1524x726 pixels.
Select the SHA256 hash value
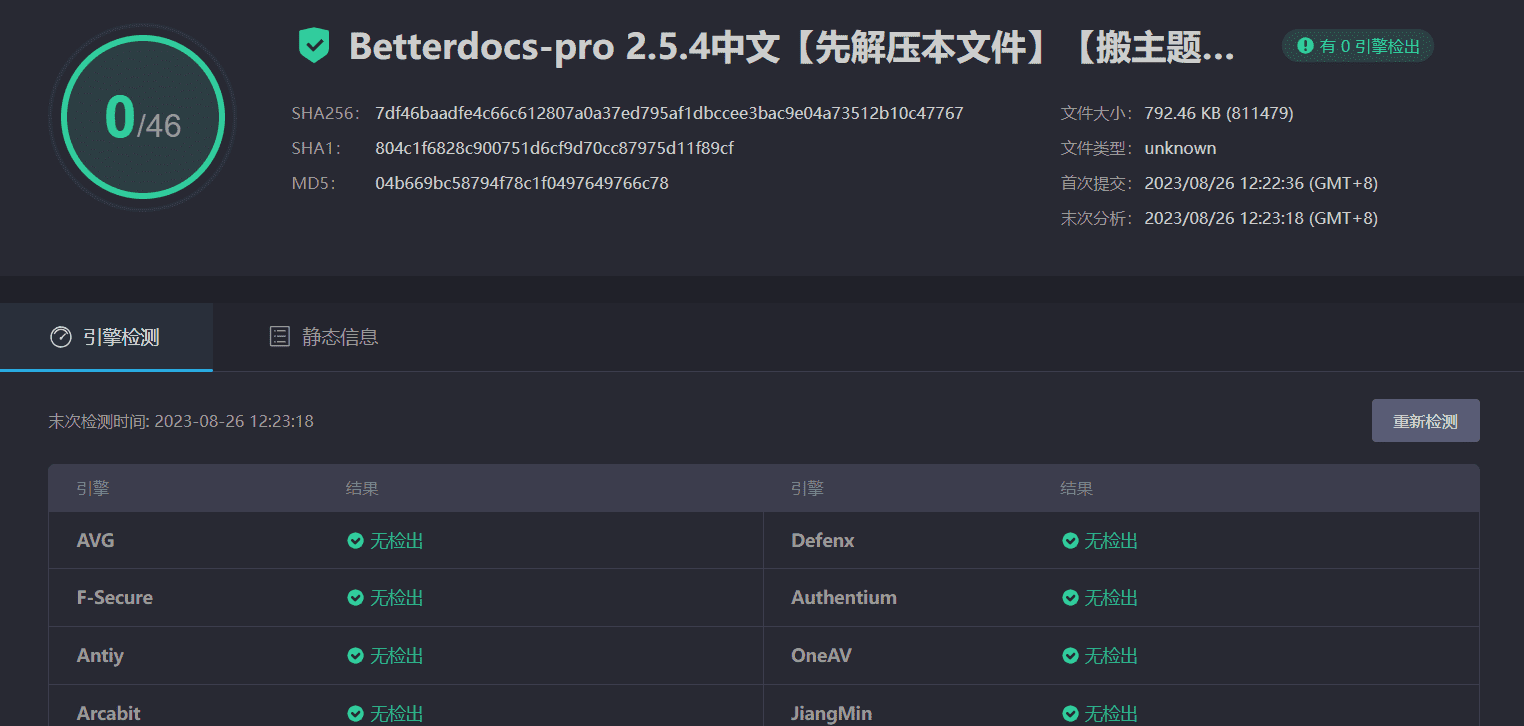click(669, 113)
